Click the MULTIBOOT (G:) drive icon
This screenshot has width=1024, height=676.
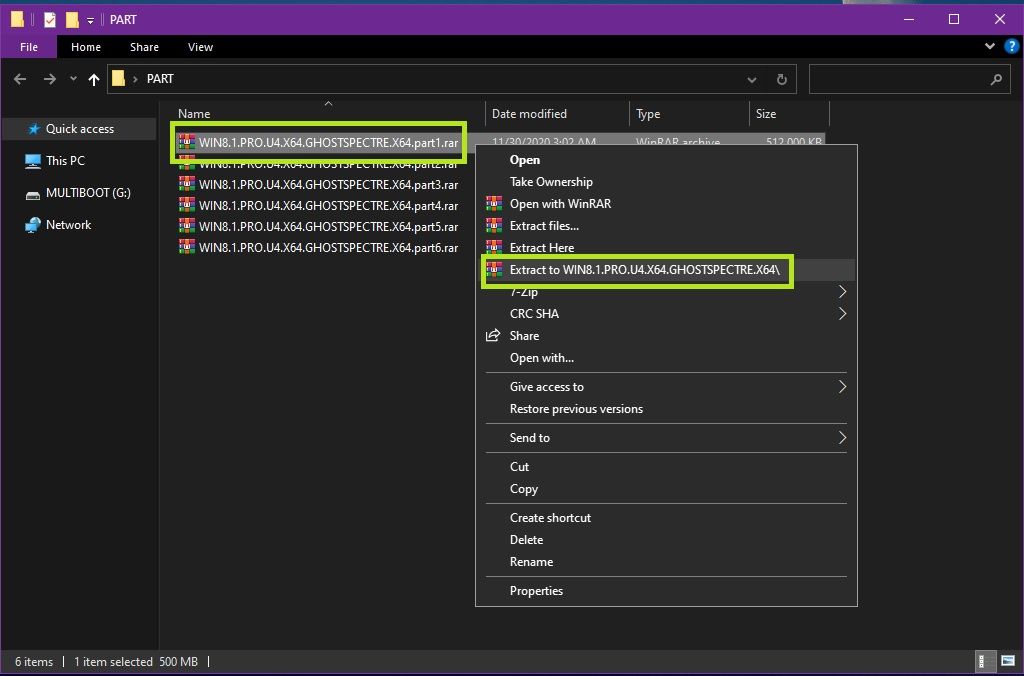pos(33,193)
